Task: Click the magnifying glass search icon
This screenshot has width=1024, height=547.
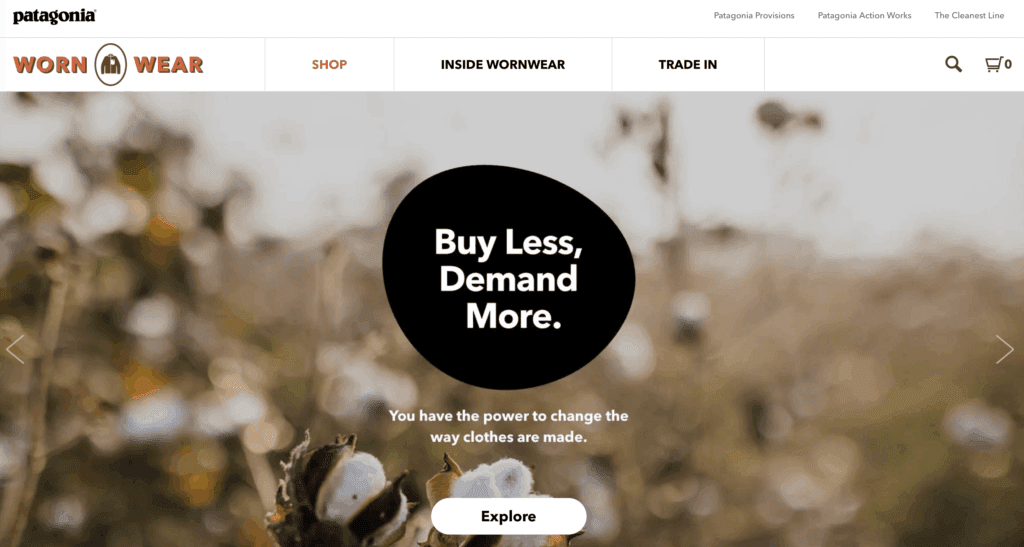Action: click(953, 64)
